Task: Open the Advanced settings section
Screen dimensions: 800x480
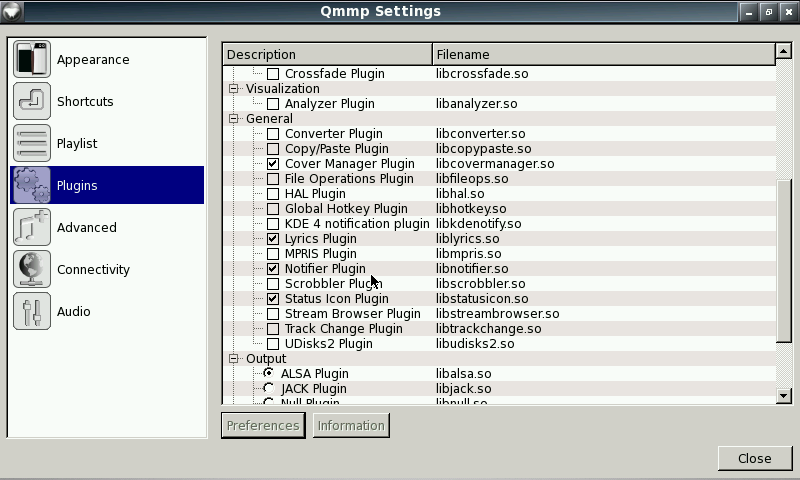Action: tap(107, 227)
